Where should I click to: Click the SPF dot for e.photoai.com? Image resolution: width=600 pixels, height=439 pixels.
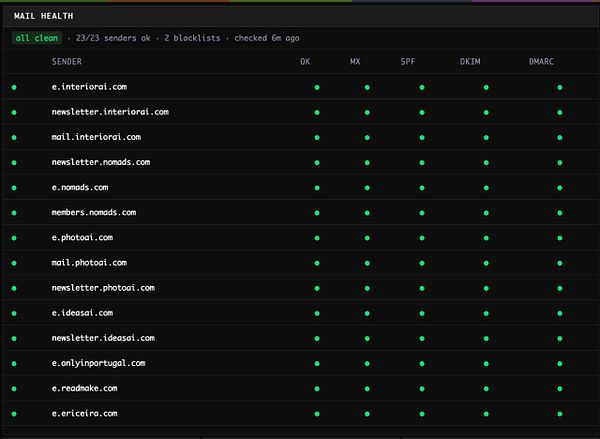click(x=422, y=238)
